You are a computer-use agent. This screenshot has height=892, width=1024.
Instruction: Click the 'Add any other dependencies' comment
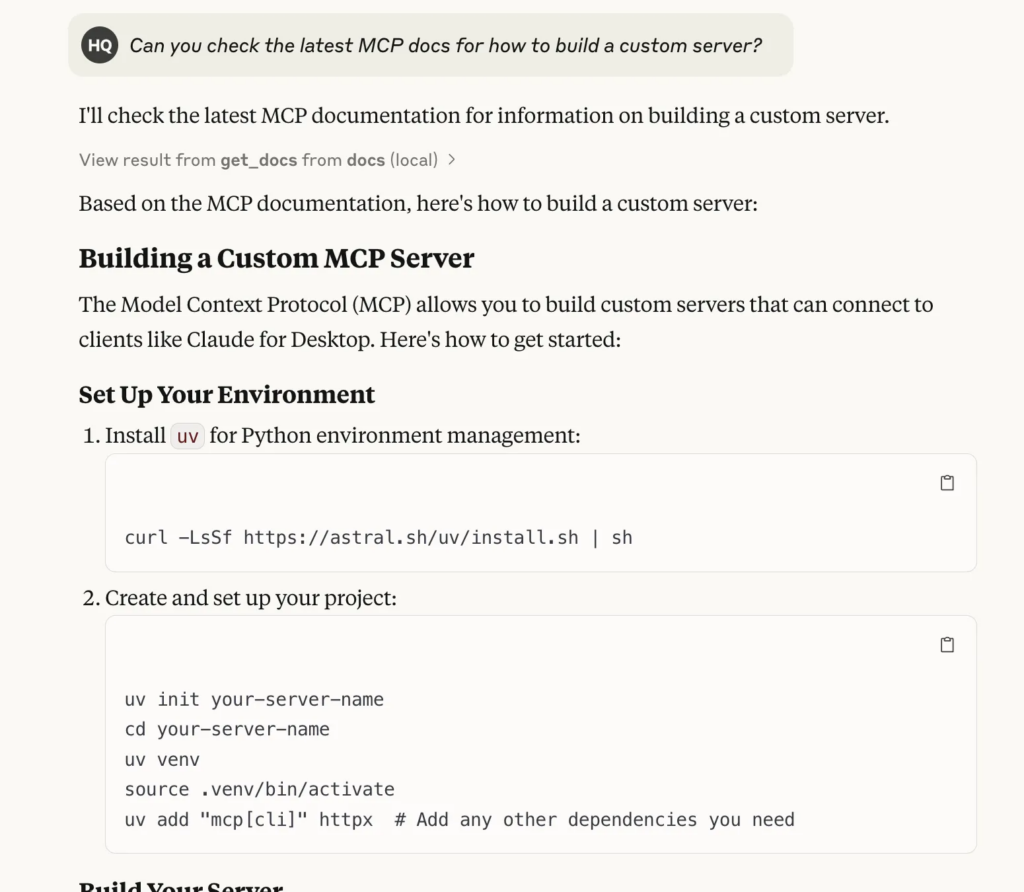pyautogui.click(x=595, y=820)
